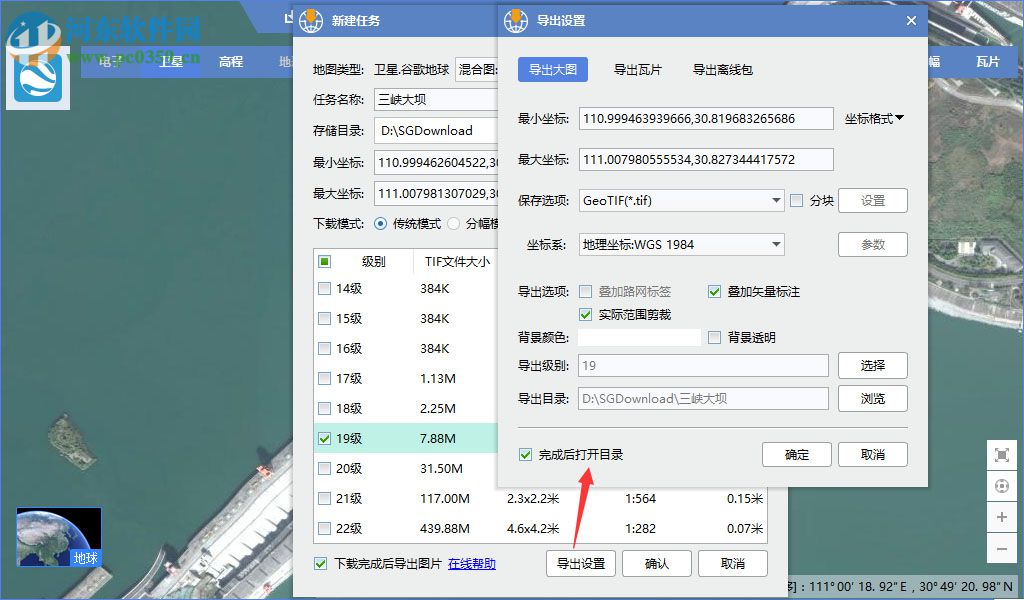This screenshot has width=1024, height=600.
Task: Uncheck 完成后打开目录 option
Action: [525, 454]
